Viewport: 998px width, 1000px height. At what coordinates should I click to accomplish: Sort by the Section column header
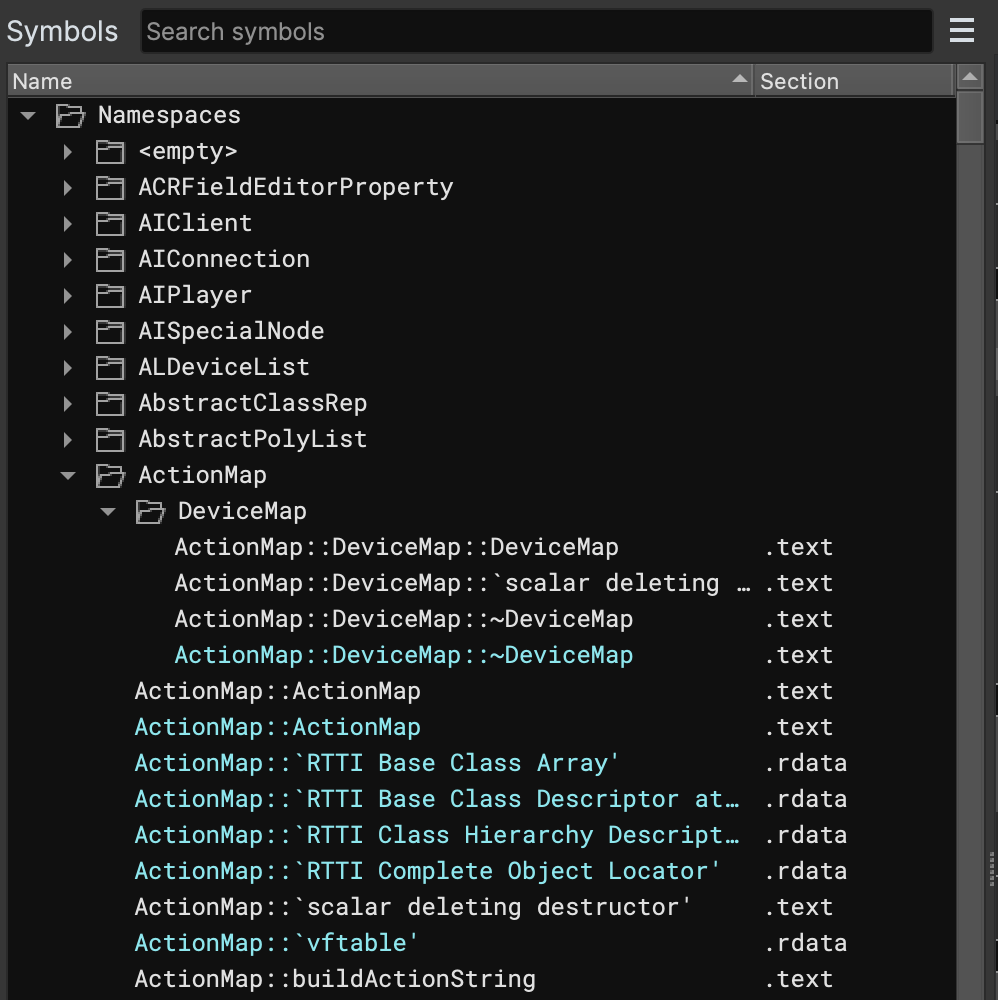point(854,81)
